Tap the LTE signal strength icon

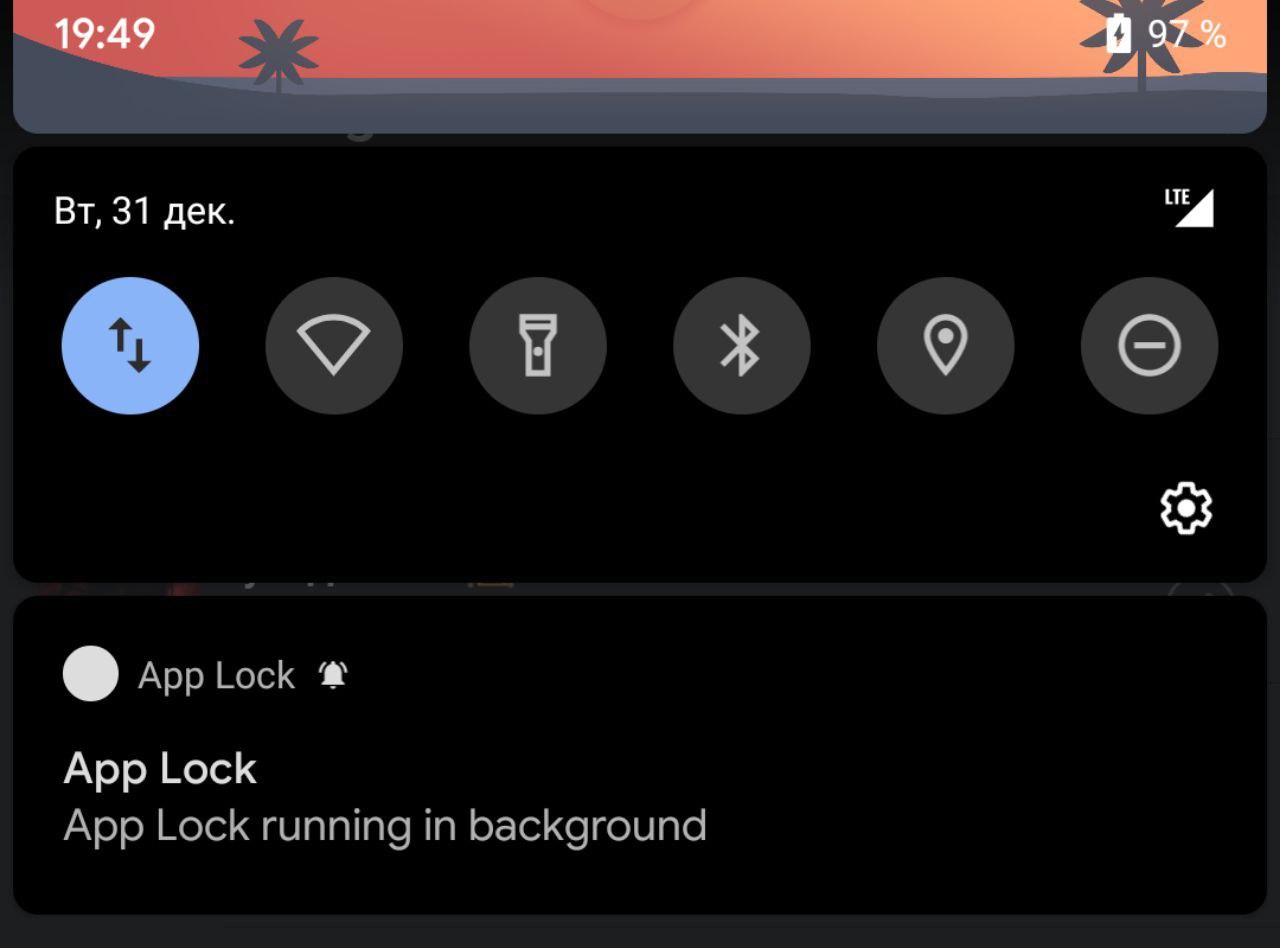tap(1189, 207)
